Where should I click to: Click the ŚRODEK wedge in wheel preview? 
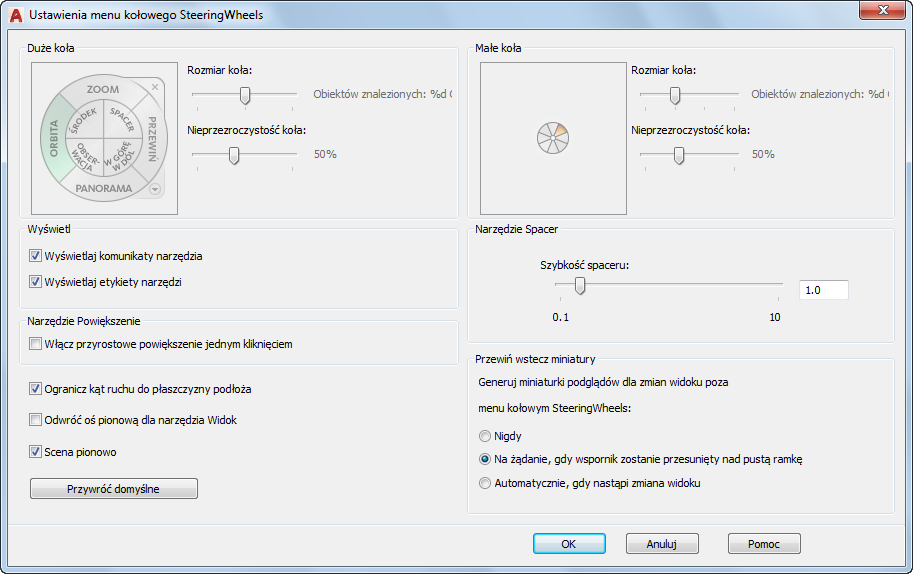click(83, 121)
